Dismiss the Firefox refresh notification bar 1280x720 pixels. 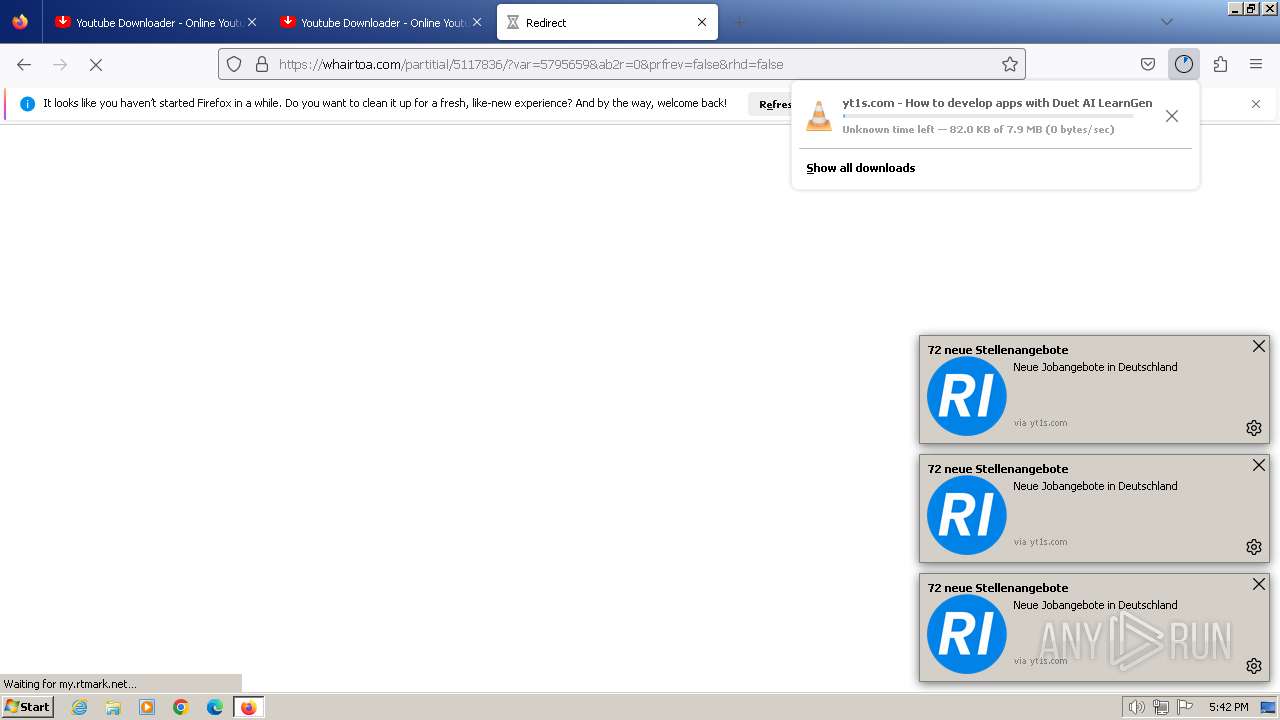coord(1256,104)
